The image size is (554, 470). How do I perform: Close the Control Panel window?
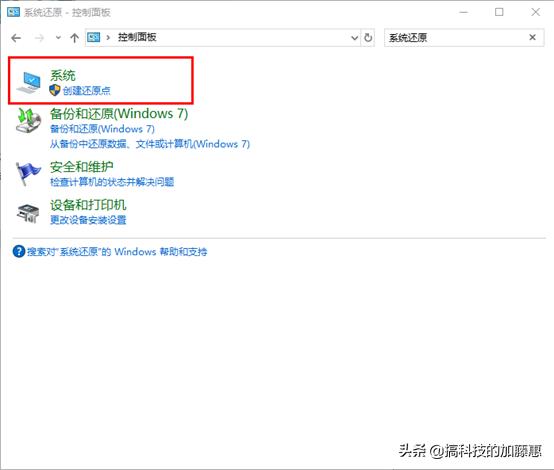click(535, 12)
